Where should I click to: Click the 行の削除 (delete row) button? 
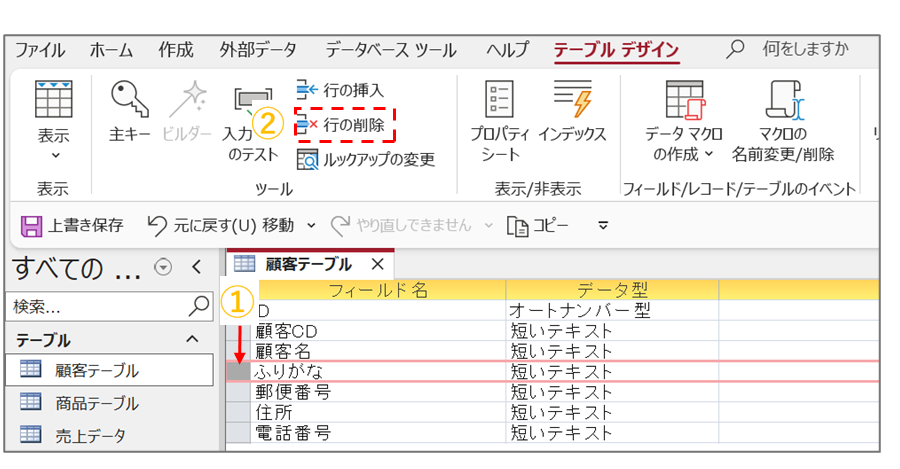[346, 124]
